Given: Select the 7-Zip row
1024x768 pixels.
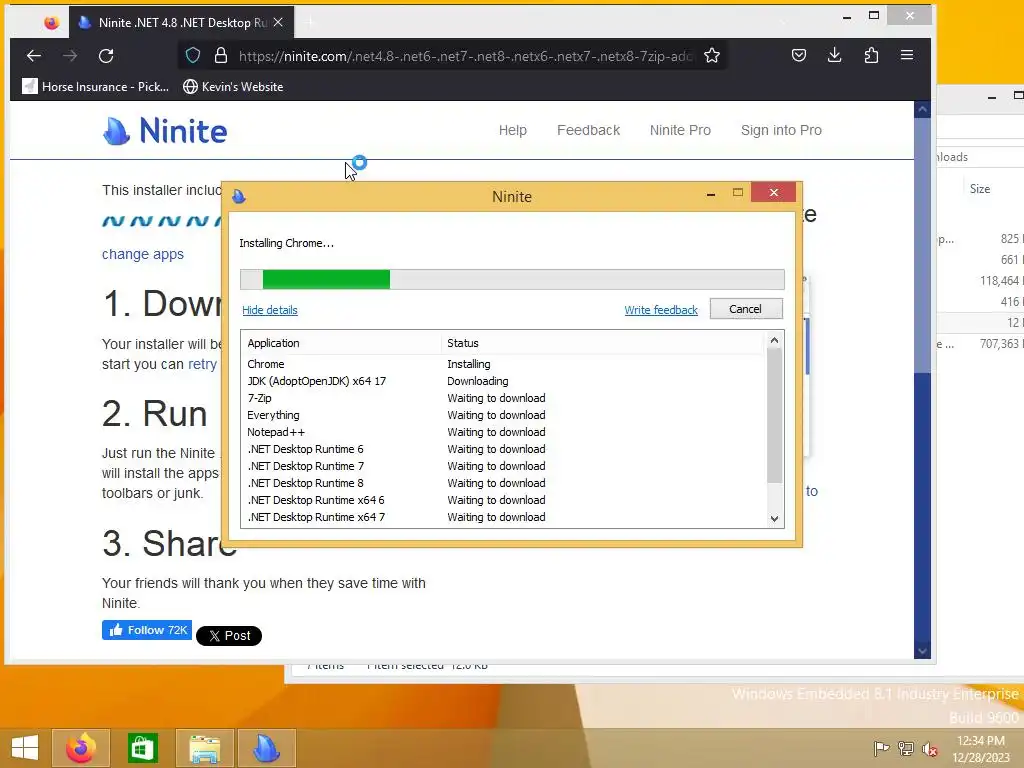Looking at the screenshot, I should pyautogui.click(x=503, y=398).
